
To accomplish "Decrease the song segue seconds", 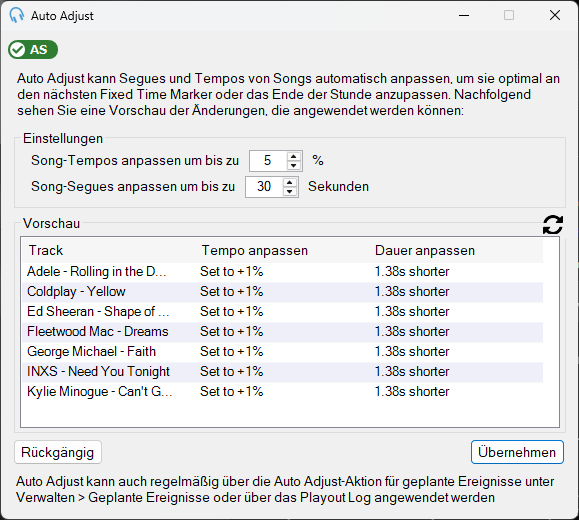I will point(290,191).
